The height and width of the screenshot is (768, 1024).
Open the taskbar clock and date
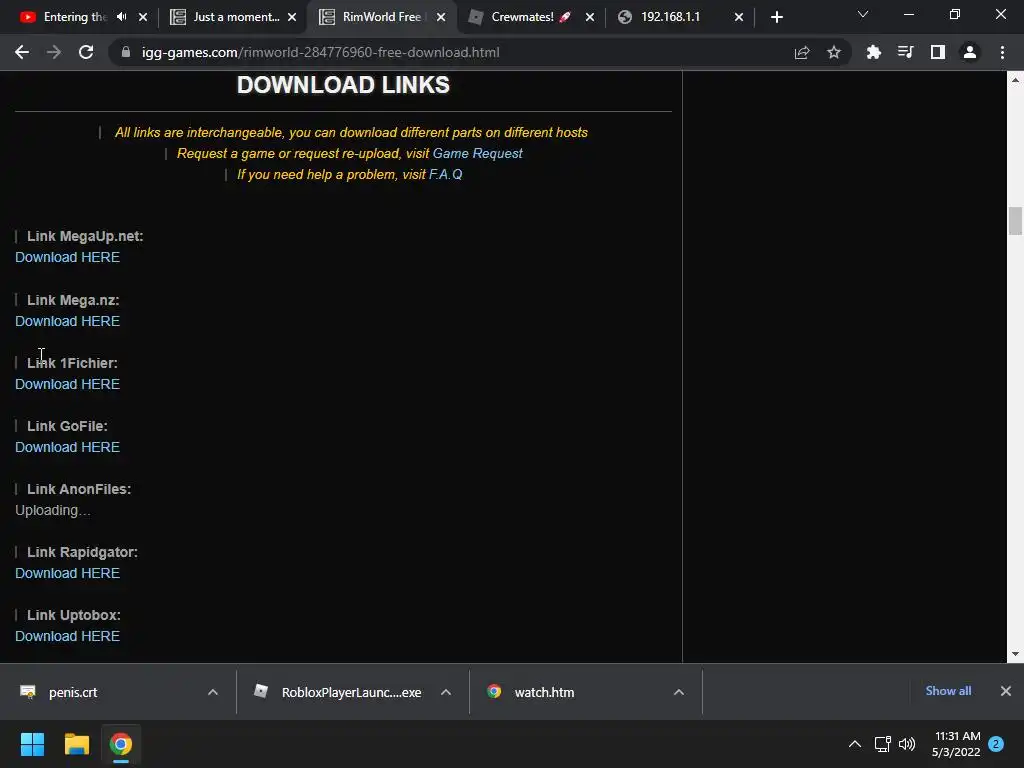(x=957, y=744)
